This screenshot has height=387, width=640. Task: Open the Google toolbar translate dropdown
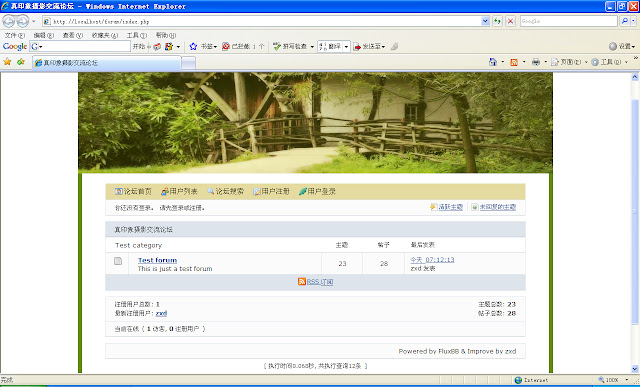tap(346, 47)
